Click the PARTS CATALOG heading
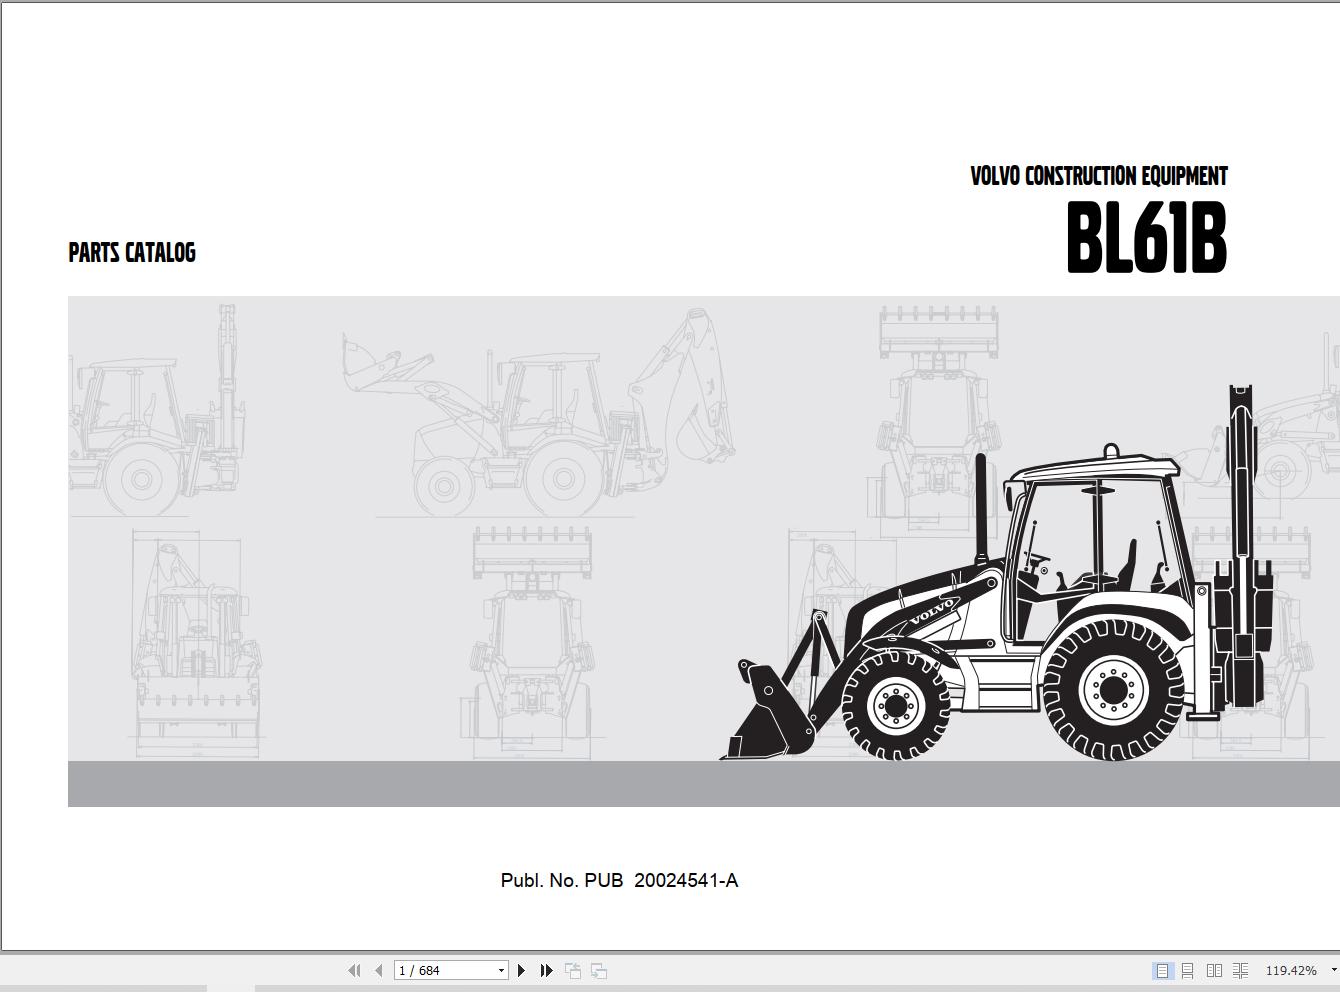Screen dimensions: 1340x992 pyautogui.click(x=131, y=253)
